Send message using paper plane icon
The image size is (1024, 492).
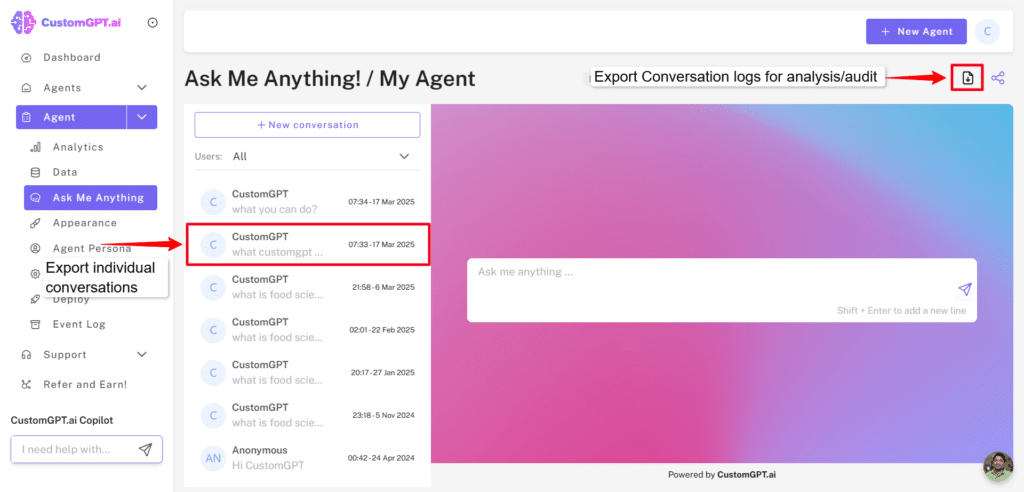[964, 289]
